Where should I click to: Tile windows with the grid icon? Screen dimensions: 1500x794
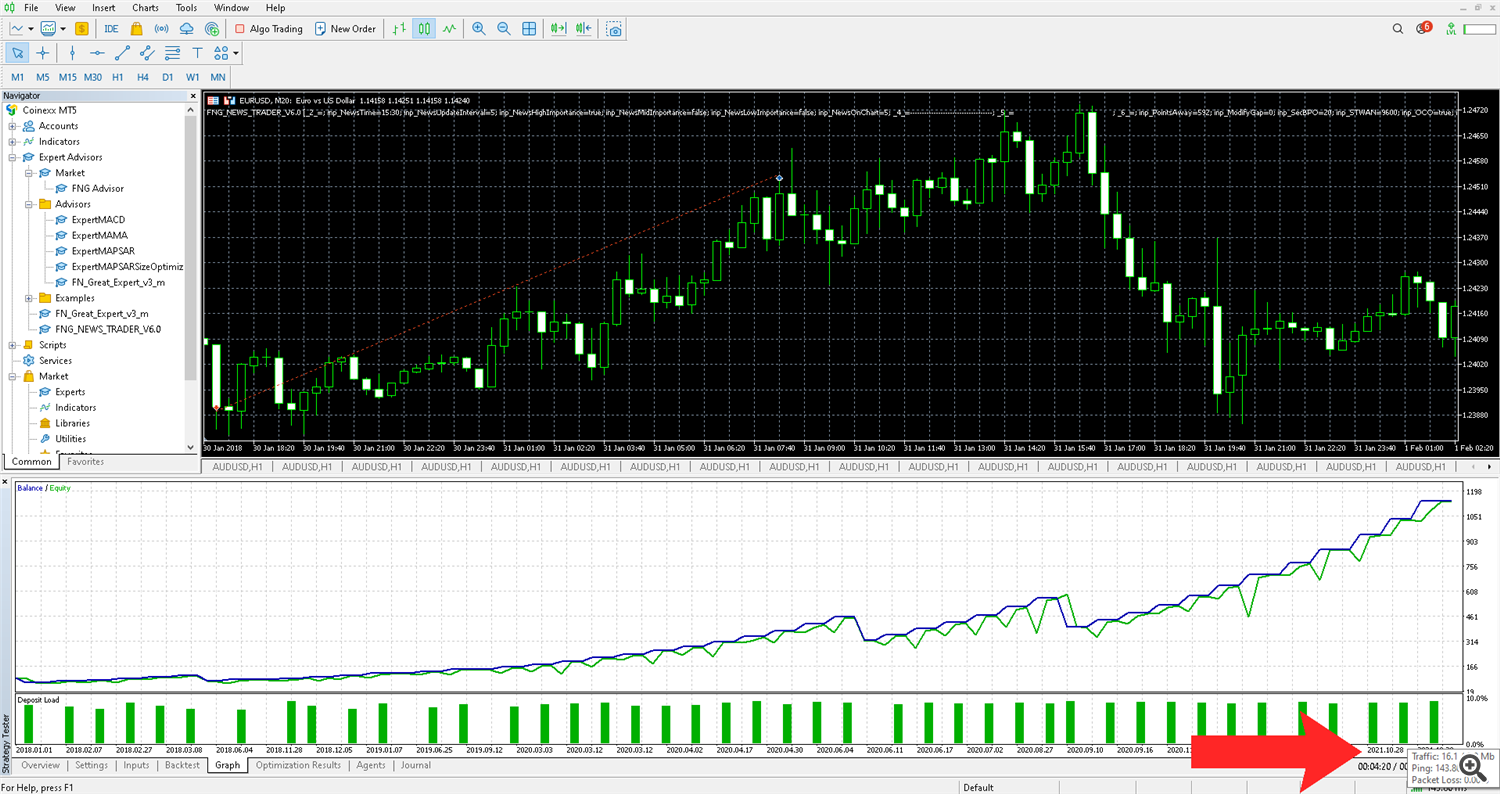pos(529,29)
